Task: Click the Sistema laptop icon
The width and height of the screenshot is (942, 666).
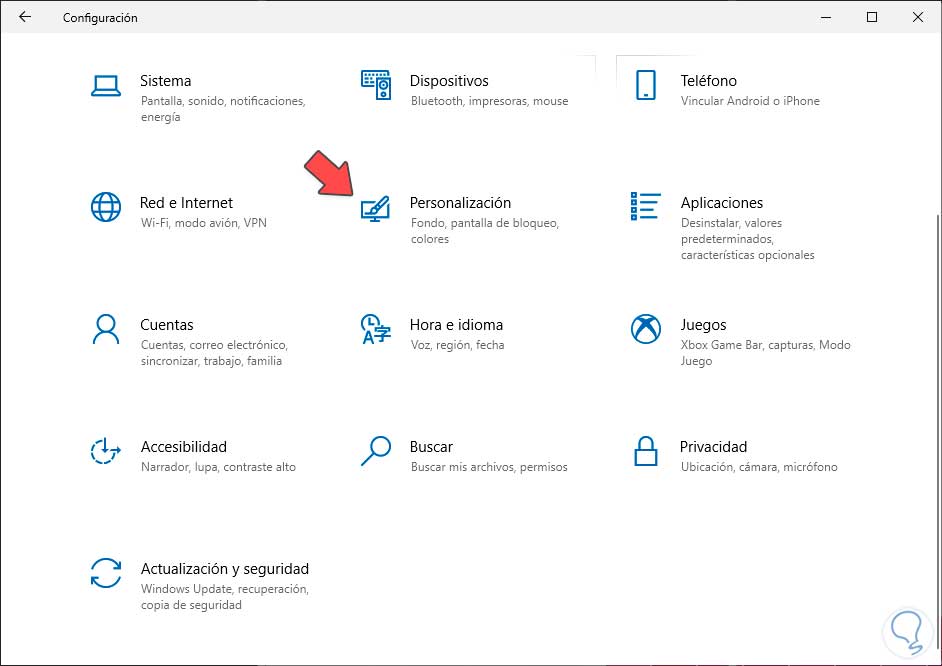Action: pyautogui.click(x=105, y=86)
